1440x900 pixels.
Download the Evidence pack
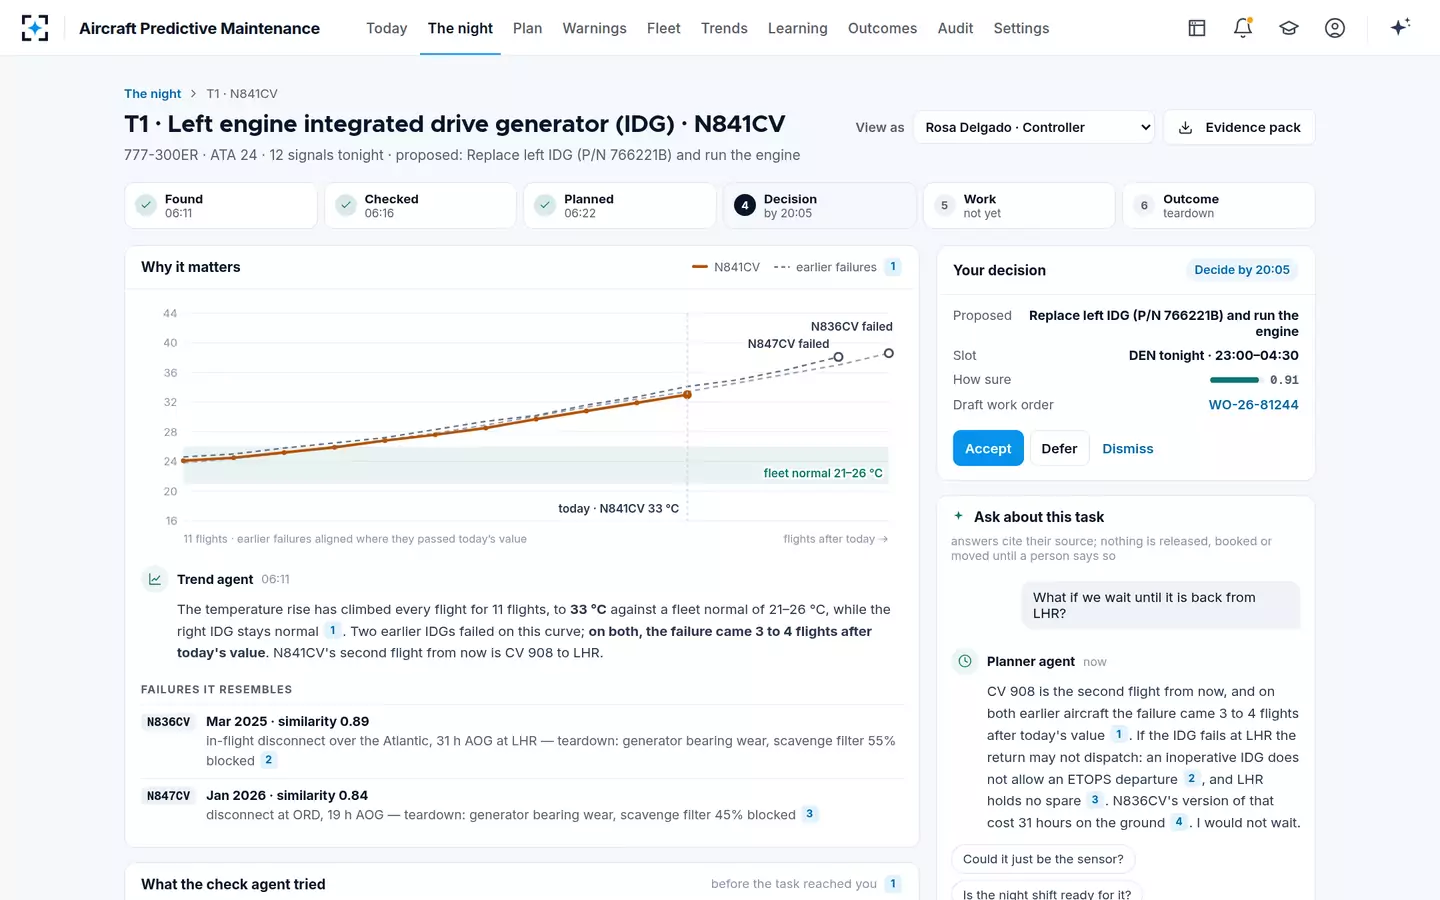point(1239,127)
